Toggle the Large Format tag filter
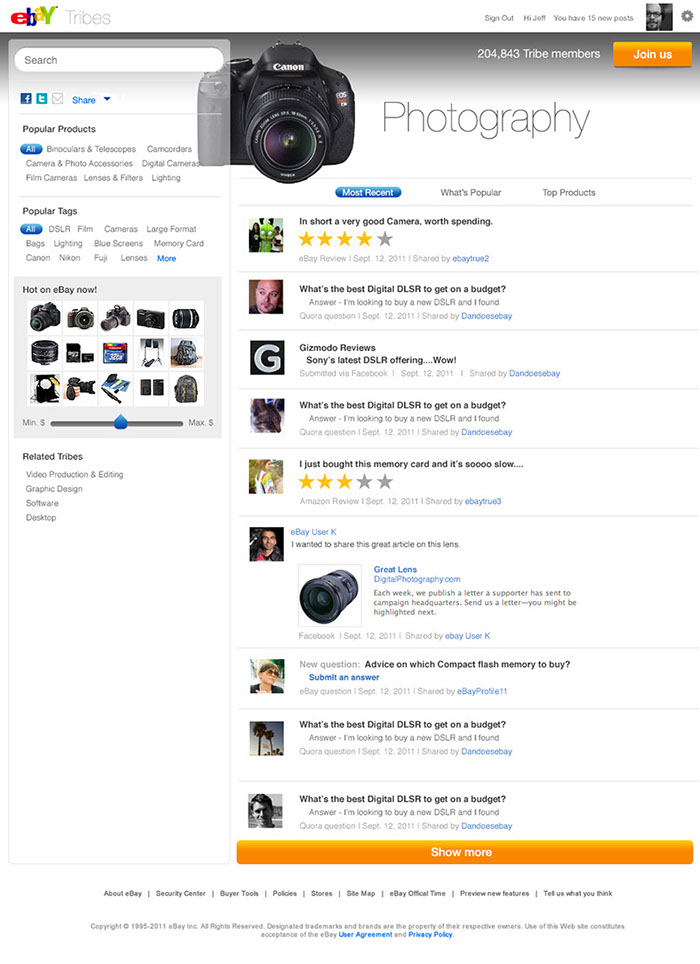This screenshot has width=700, height=964. (171, 229)
